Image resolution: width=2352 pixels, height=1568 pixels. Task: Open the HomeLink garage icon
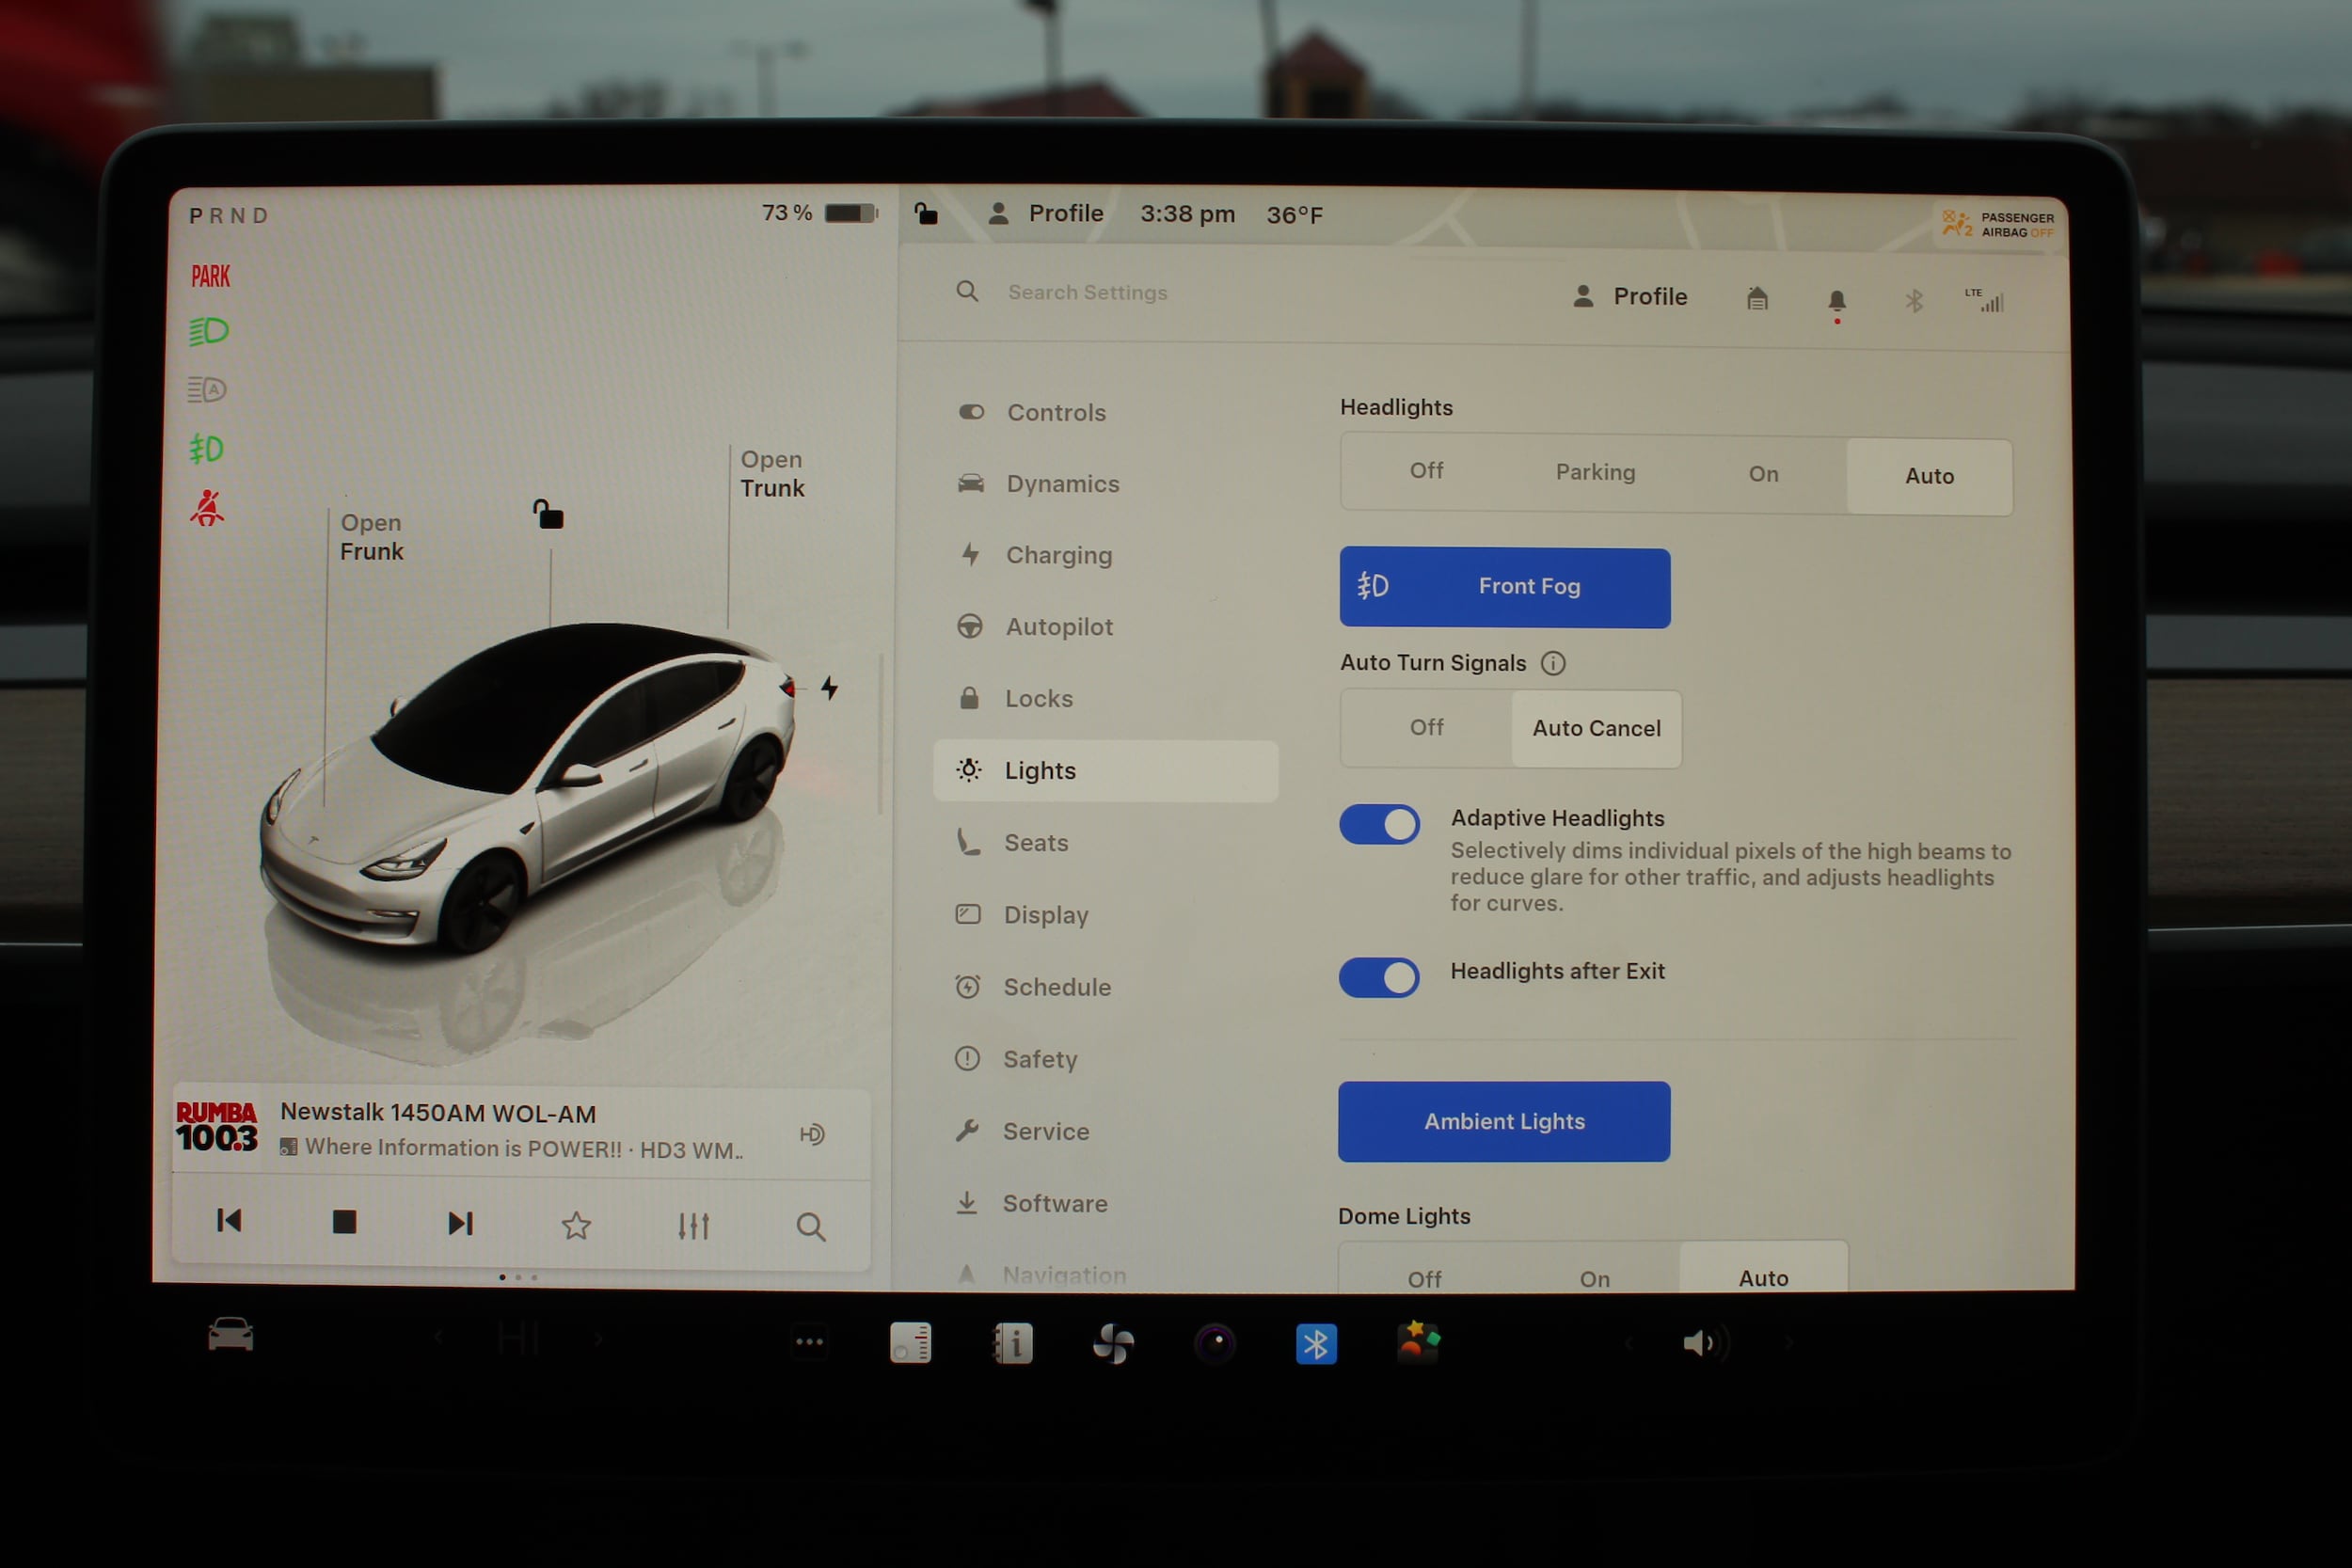pos(1757,298)
